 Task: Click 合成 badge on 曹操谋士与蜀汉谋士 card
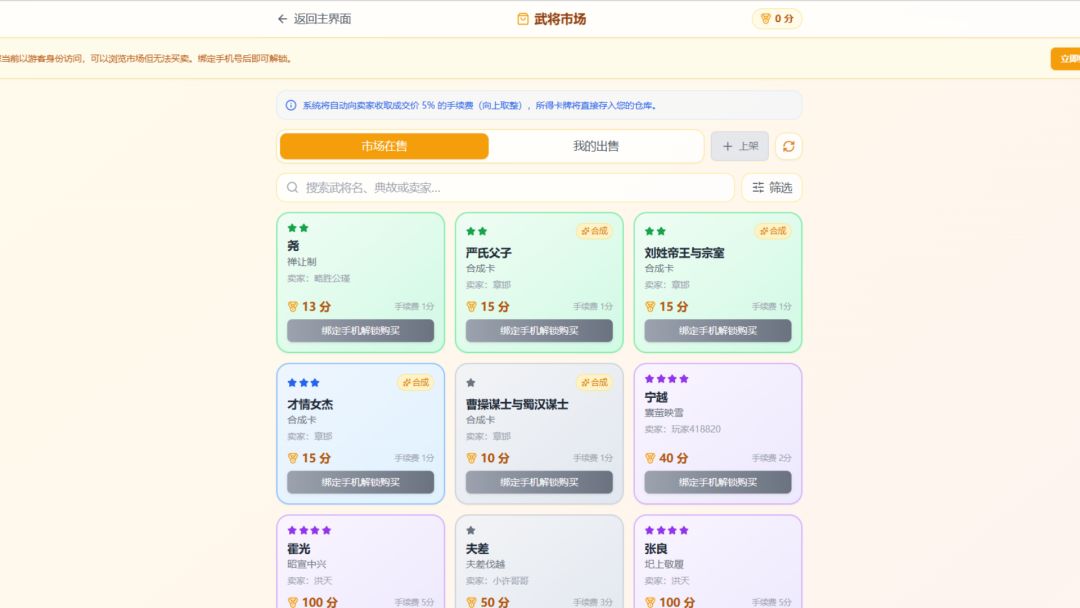[594, 382]
